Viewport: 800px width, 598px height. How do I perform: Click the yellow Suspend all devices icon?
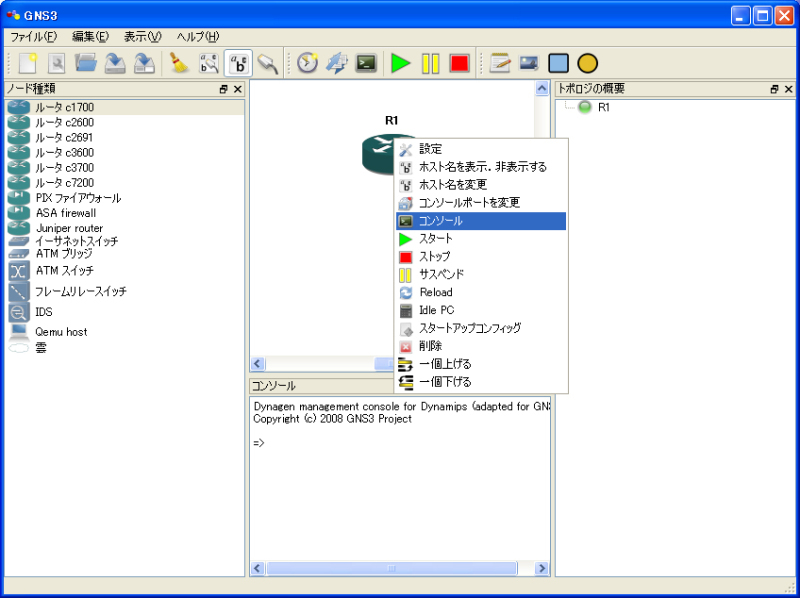[x=430, y=63]
